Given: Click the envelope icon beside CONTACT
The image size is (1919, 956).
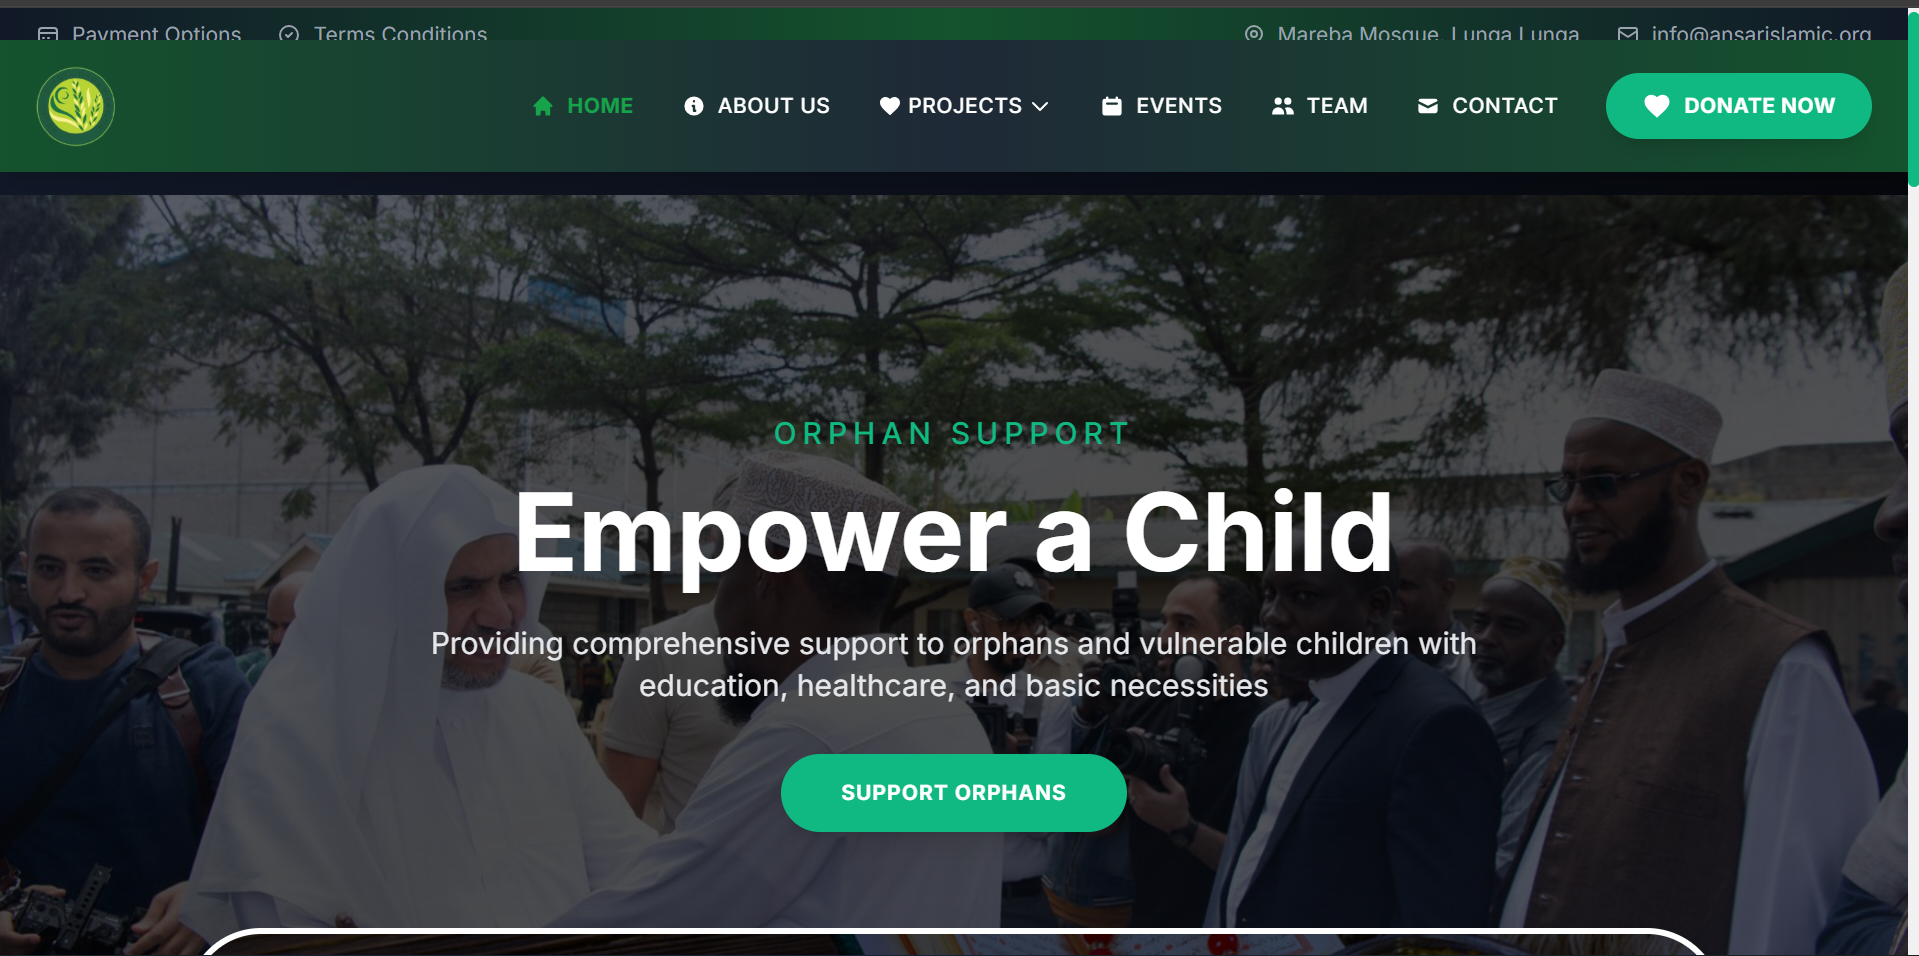Looking at the screenshot, I should 1428,106.
